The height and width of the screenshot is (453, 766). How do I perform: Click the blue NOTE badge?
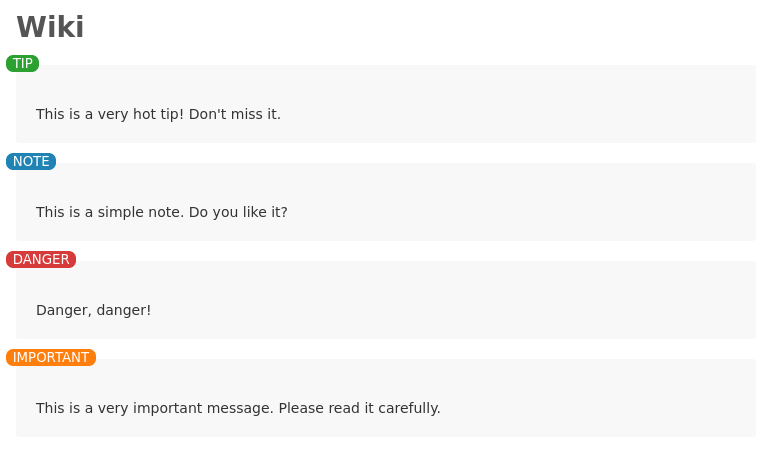pos(31,161)
